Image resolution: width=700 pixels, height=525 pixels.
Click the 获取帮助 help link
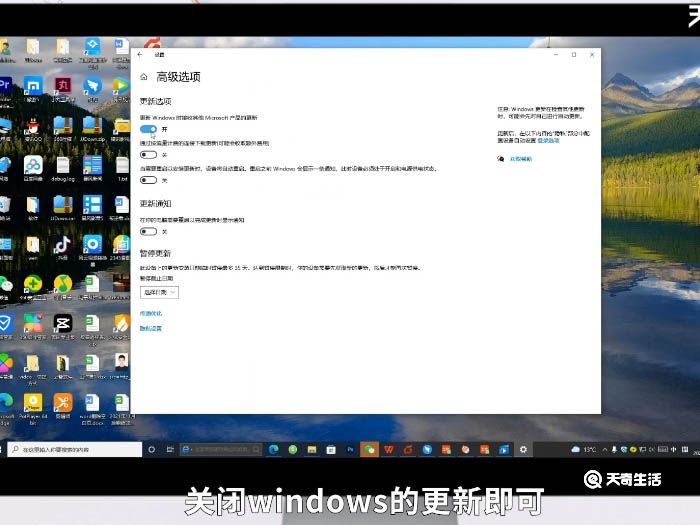(x=521, y=159)
